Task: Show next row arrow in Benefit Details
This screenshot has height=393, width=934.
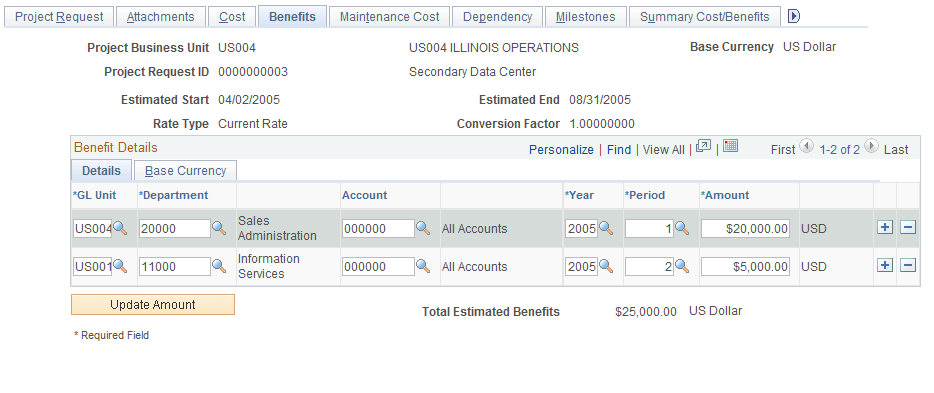Action: click(x=871, y=146)
